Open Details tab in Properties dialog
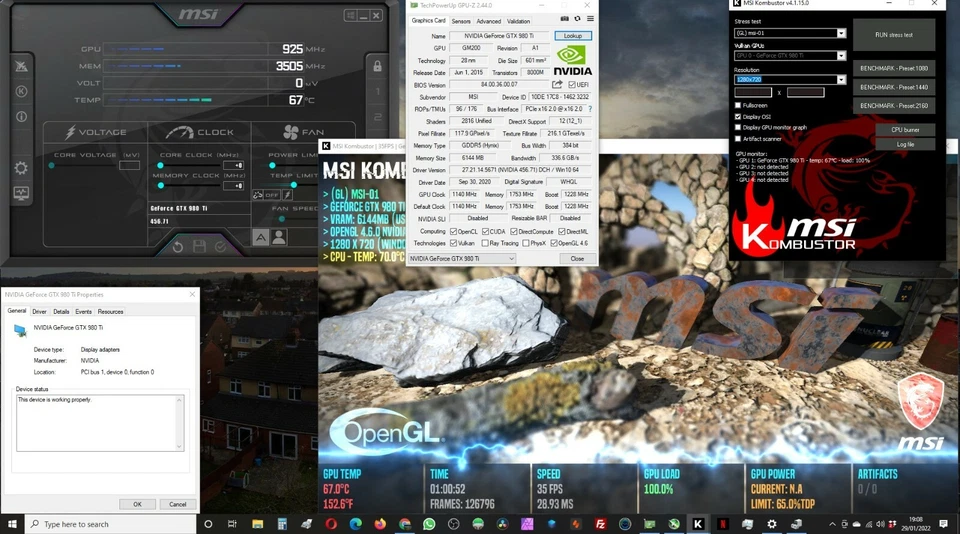The image size is (960, 534). click(61, 312)
